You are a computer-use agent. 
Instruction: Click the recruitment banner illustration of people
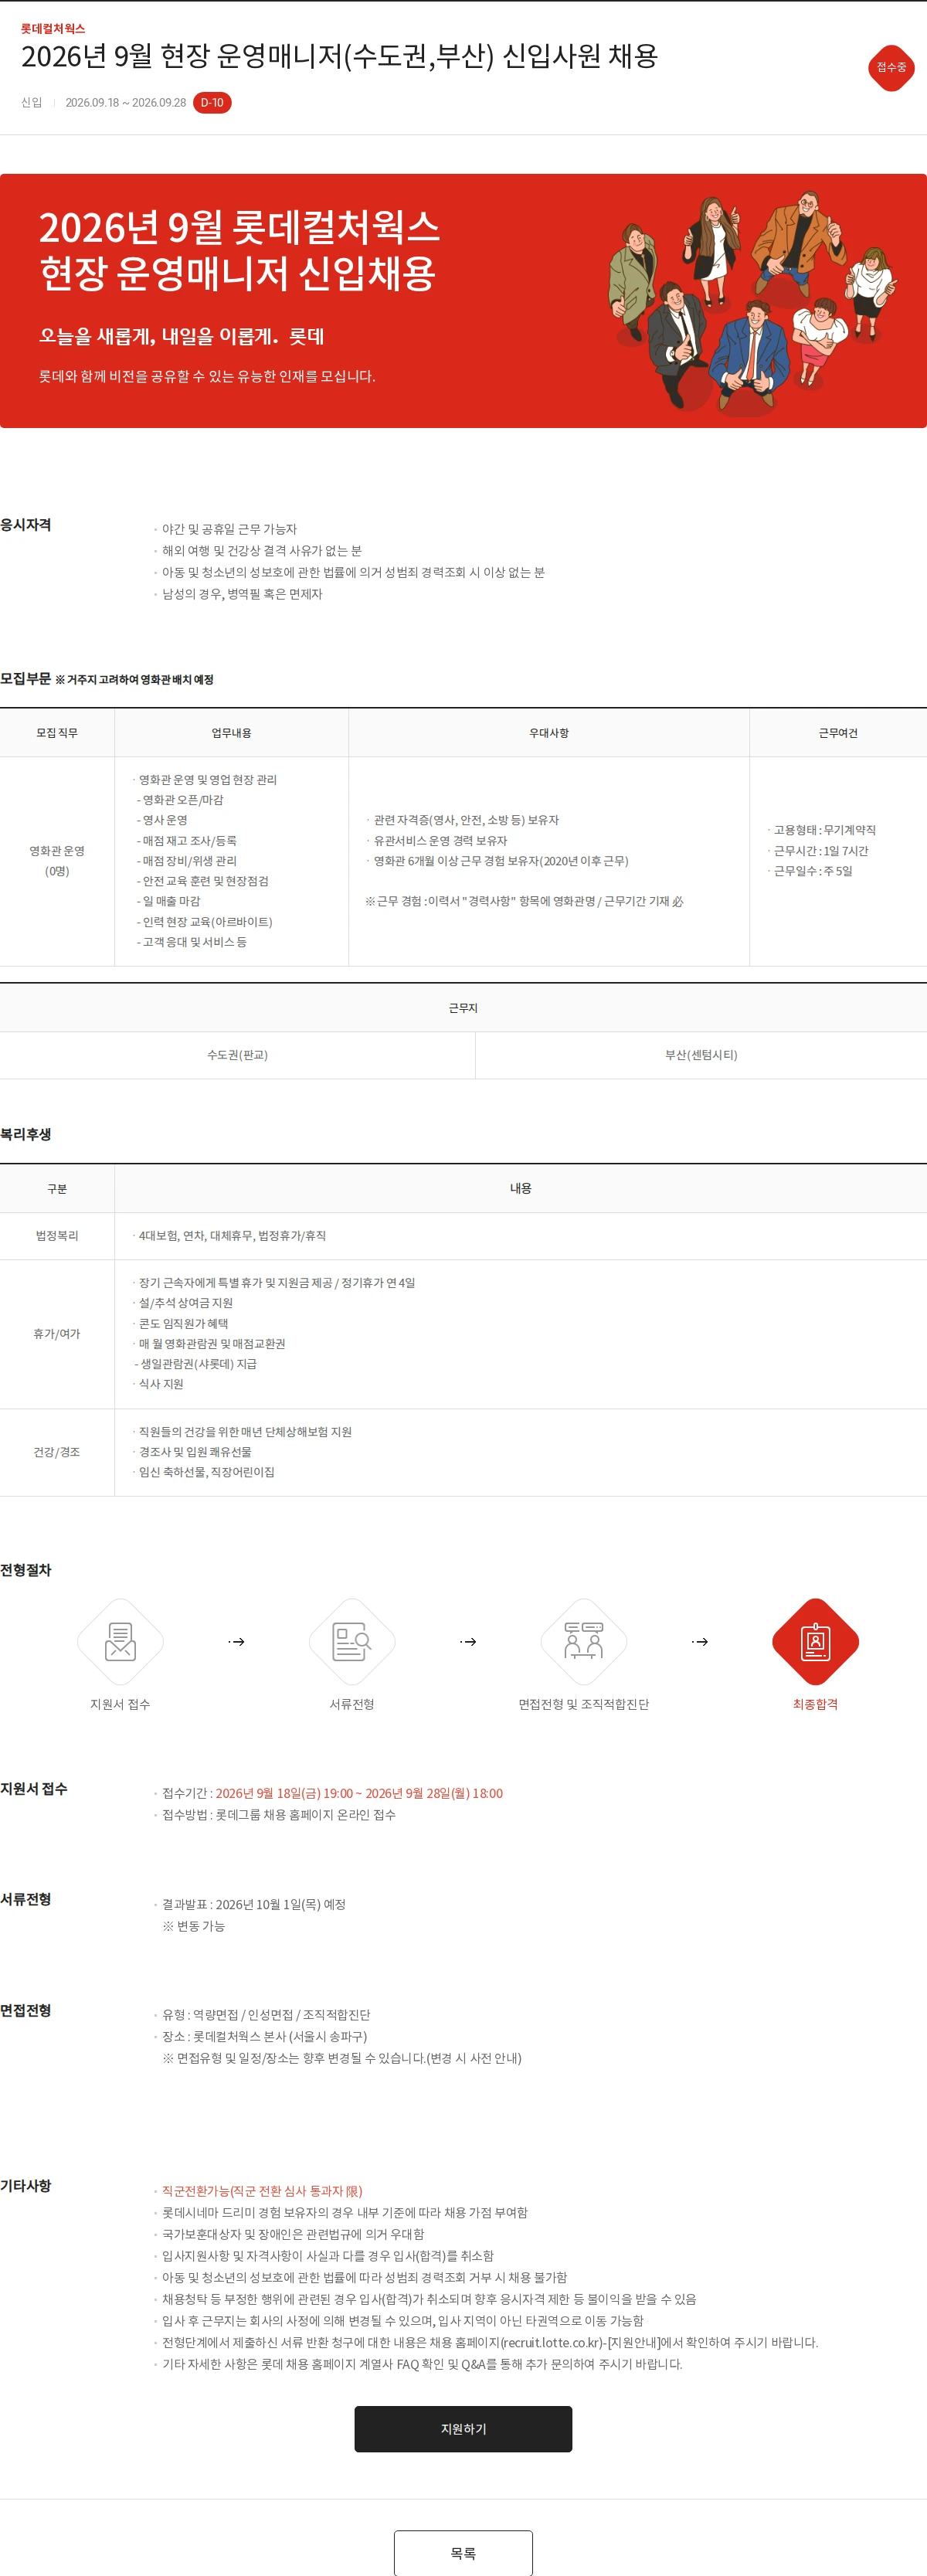[752, 302]
